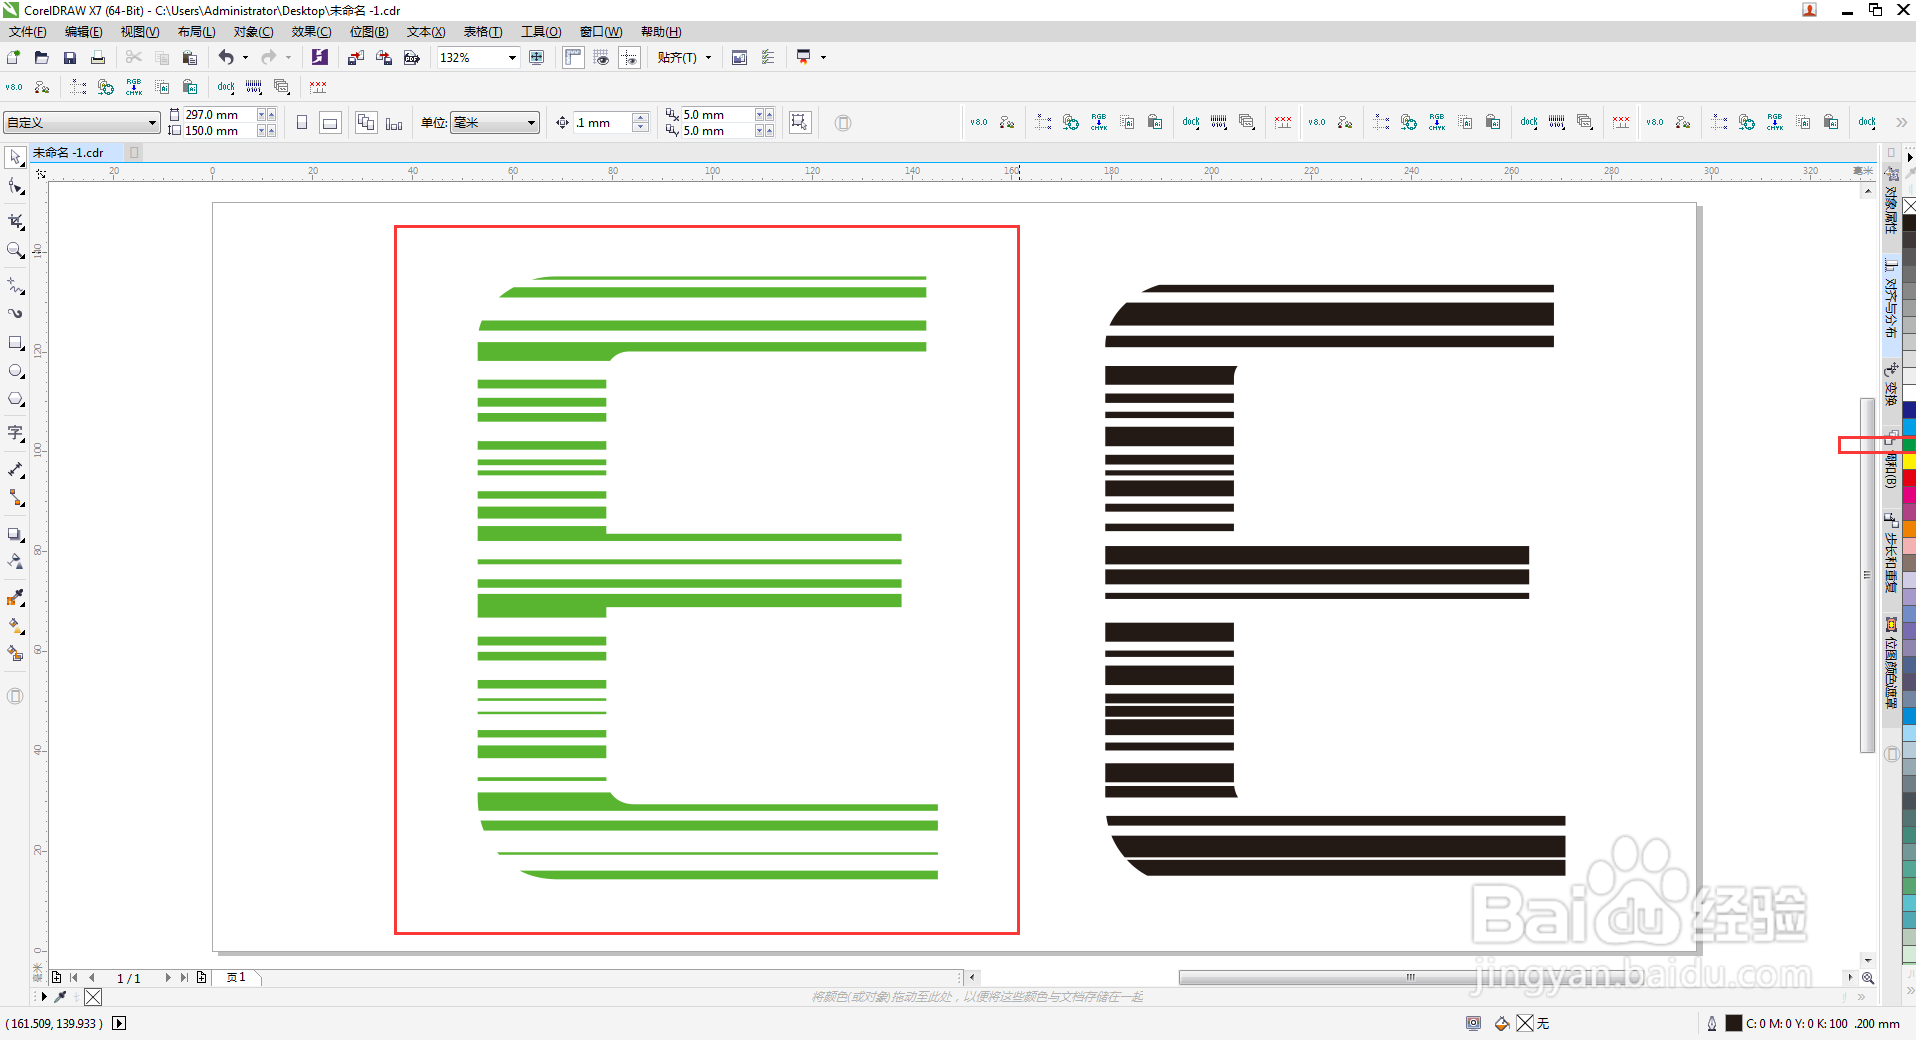Screen dimensions: 1916x1040
Task: Click the Publish to PDF icon
Action: (411, 58)
